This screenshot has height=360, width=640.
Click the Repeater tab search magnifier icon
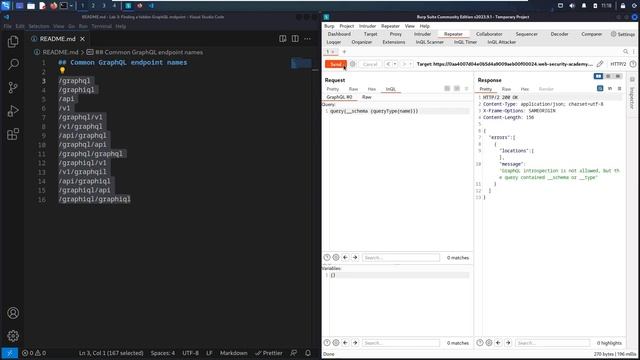coord(625,52)
